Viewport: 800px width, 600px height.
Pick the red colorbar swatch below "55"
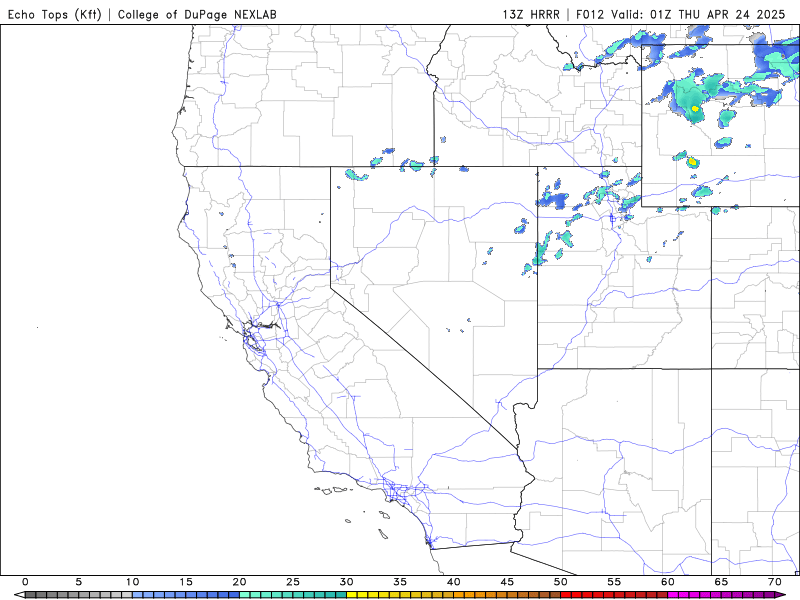click(614, 595)
